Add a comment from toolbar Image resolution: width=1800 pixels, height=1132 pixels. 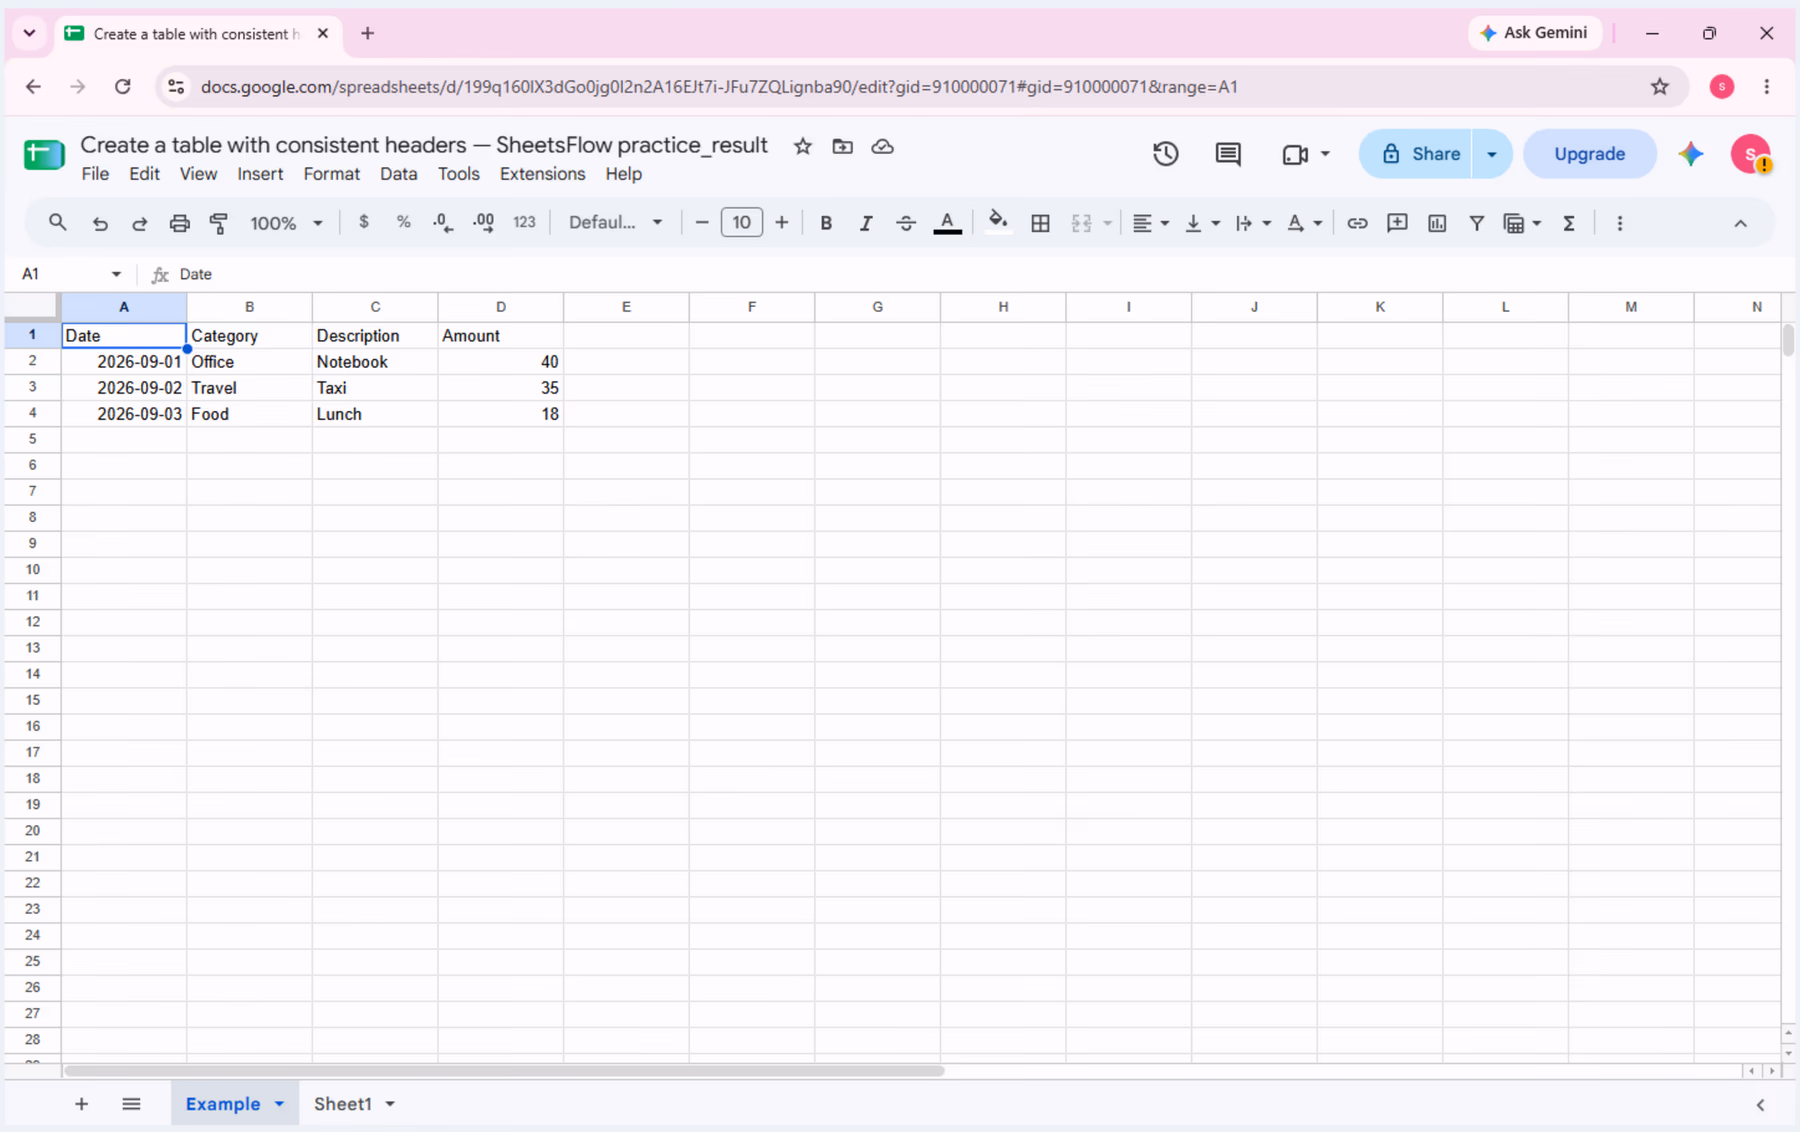pyautogui.click(x=1397, y=223)
